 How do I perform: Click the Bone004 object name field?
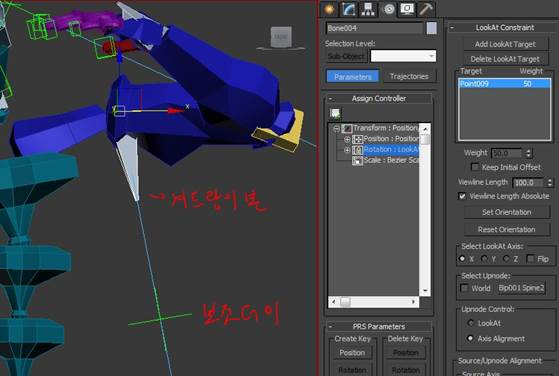(374, 28)
